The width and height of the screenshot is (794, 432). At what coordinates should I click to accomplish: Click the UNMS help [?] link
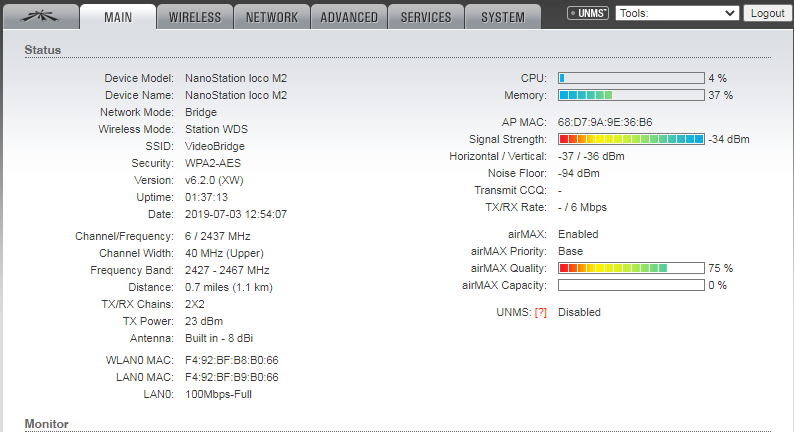click(x=541, y=312)
